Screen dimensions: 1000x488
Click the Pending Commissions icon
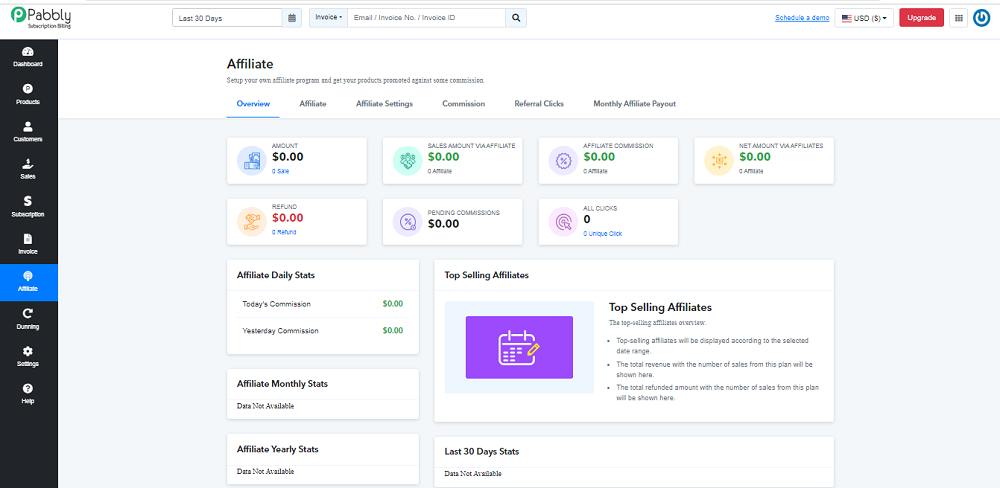(x=407, y=222)
